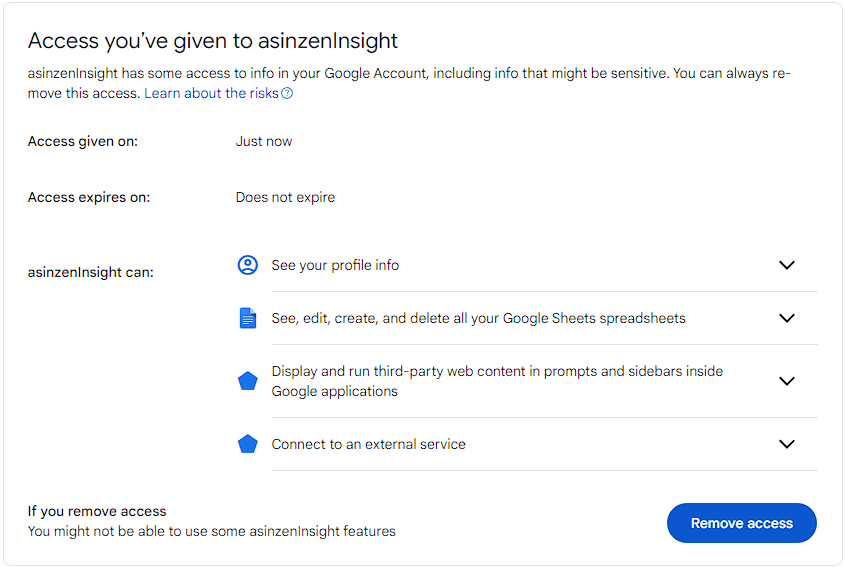Click the pentagon icon beside external service
The image size is (845, 567).
247,444
